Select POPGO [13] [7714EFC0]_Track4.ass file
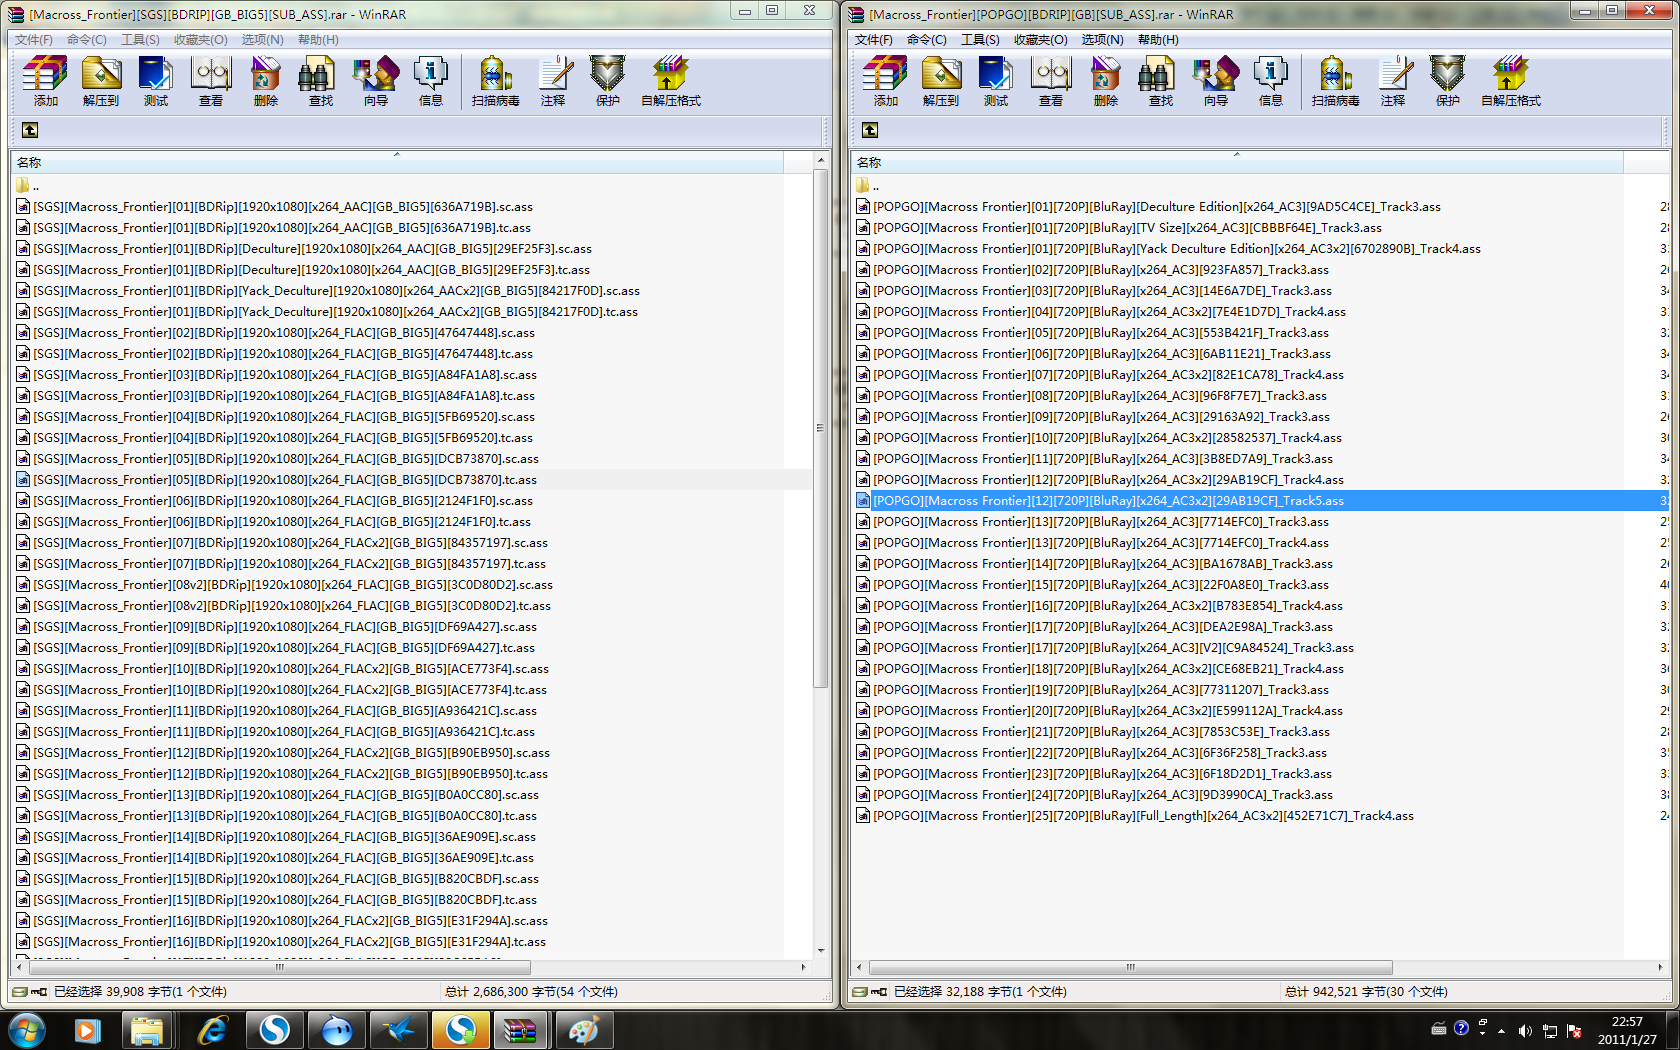The height and width of the screenshot is (1050, 1680). click(1092, 543)
